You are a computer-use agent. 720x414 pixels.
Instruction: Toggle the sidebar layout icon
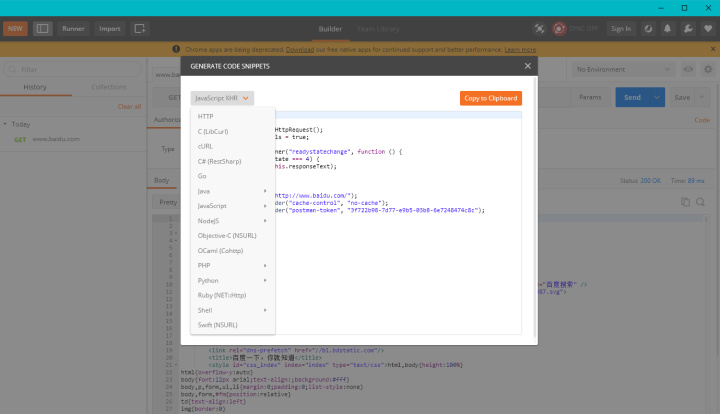42,28
